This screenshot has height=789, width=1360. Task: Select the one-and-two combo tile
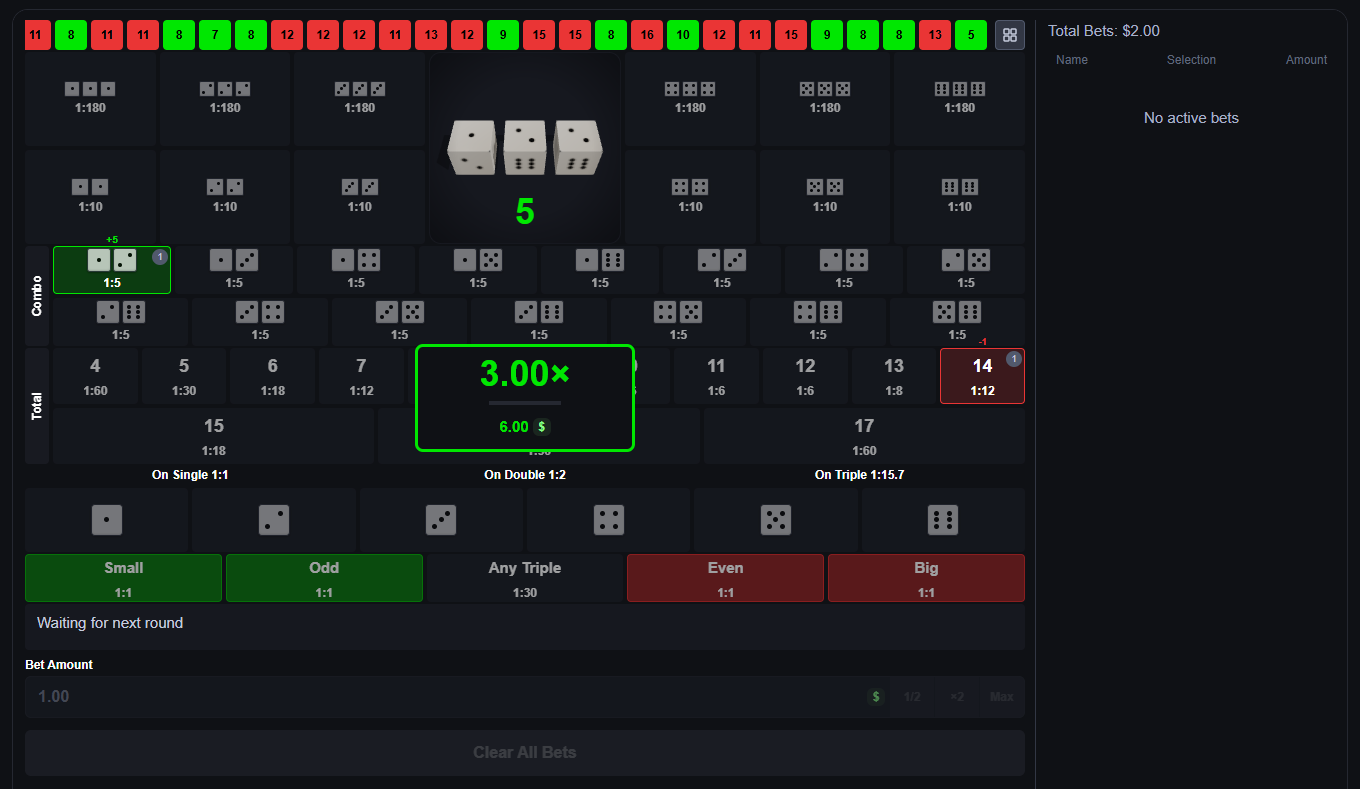pyautogui.click(x=112, y=270)
